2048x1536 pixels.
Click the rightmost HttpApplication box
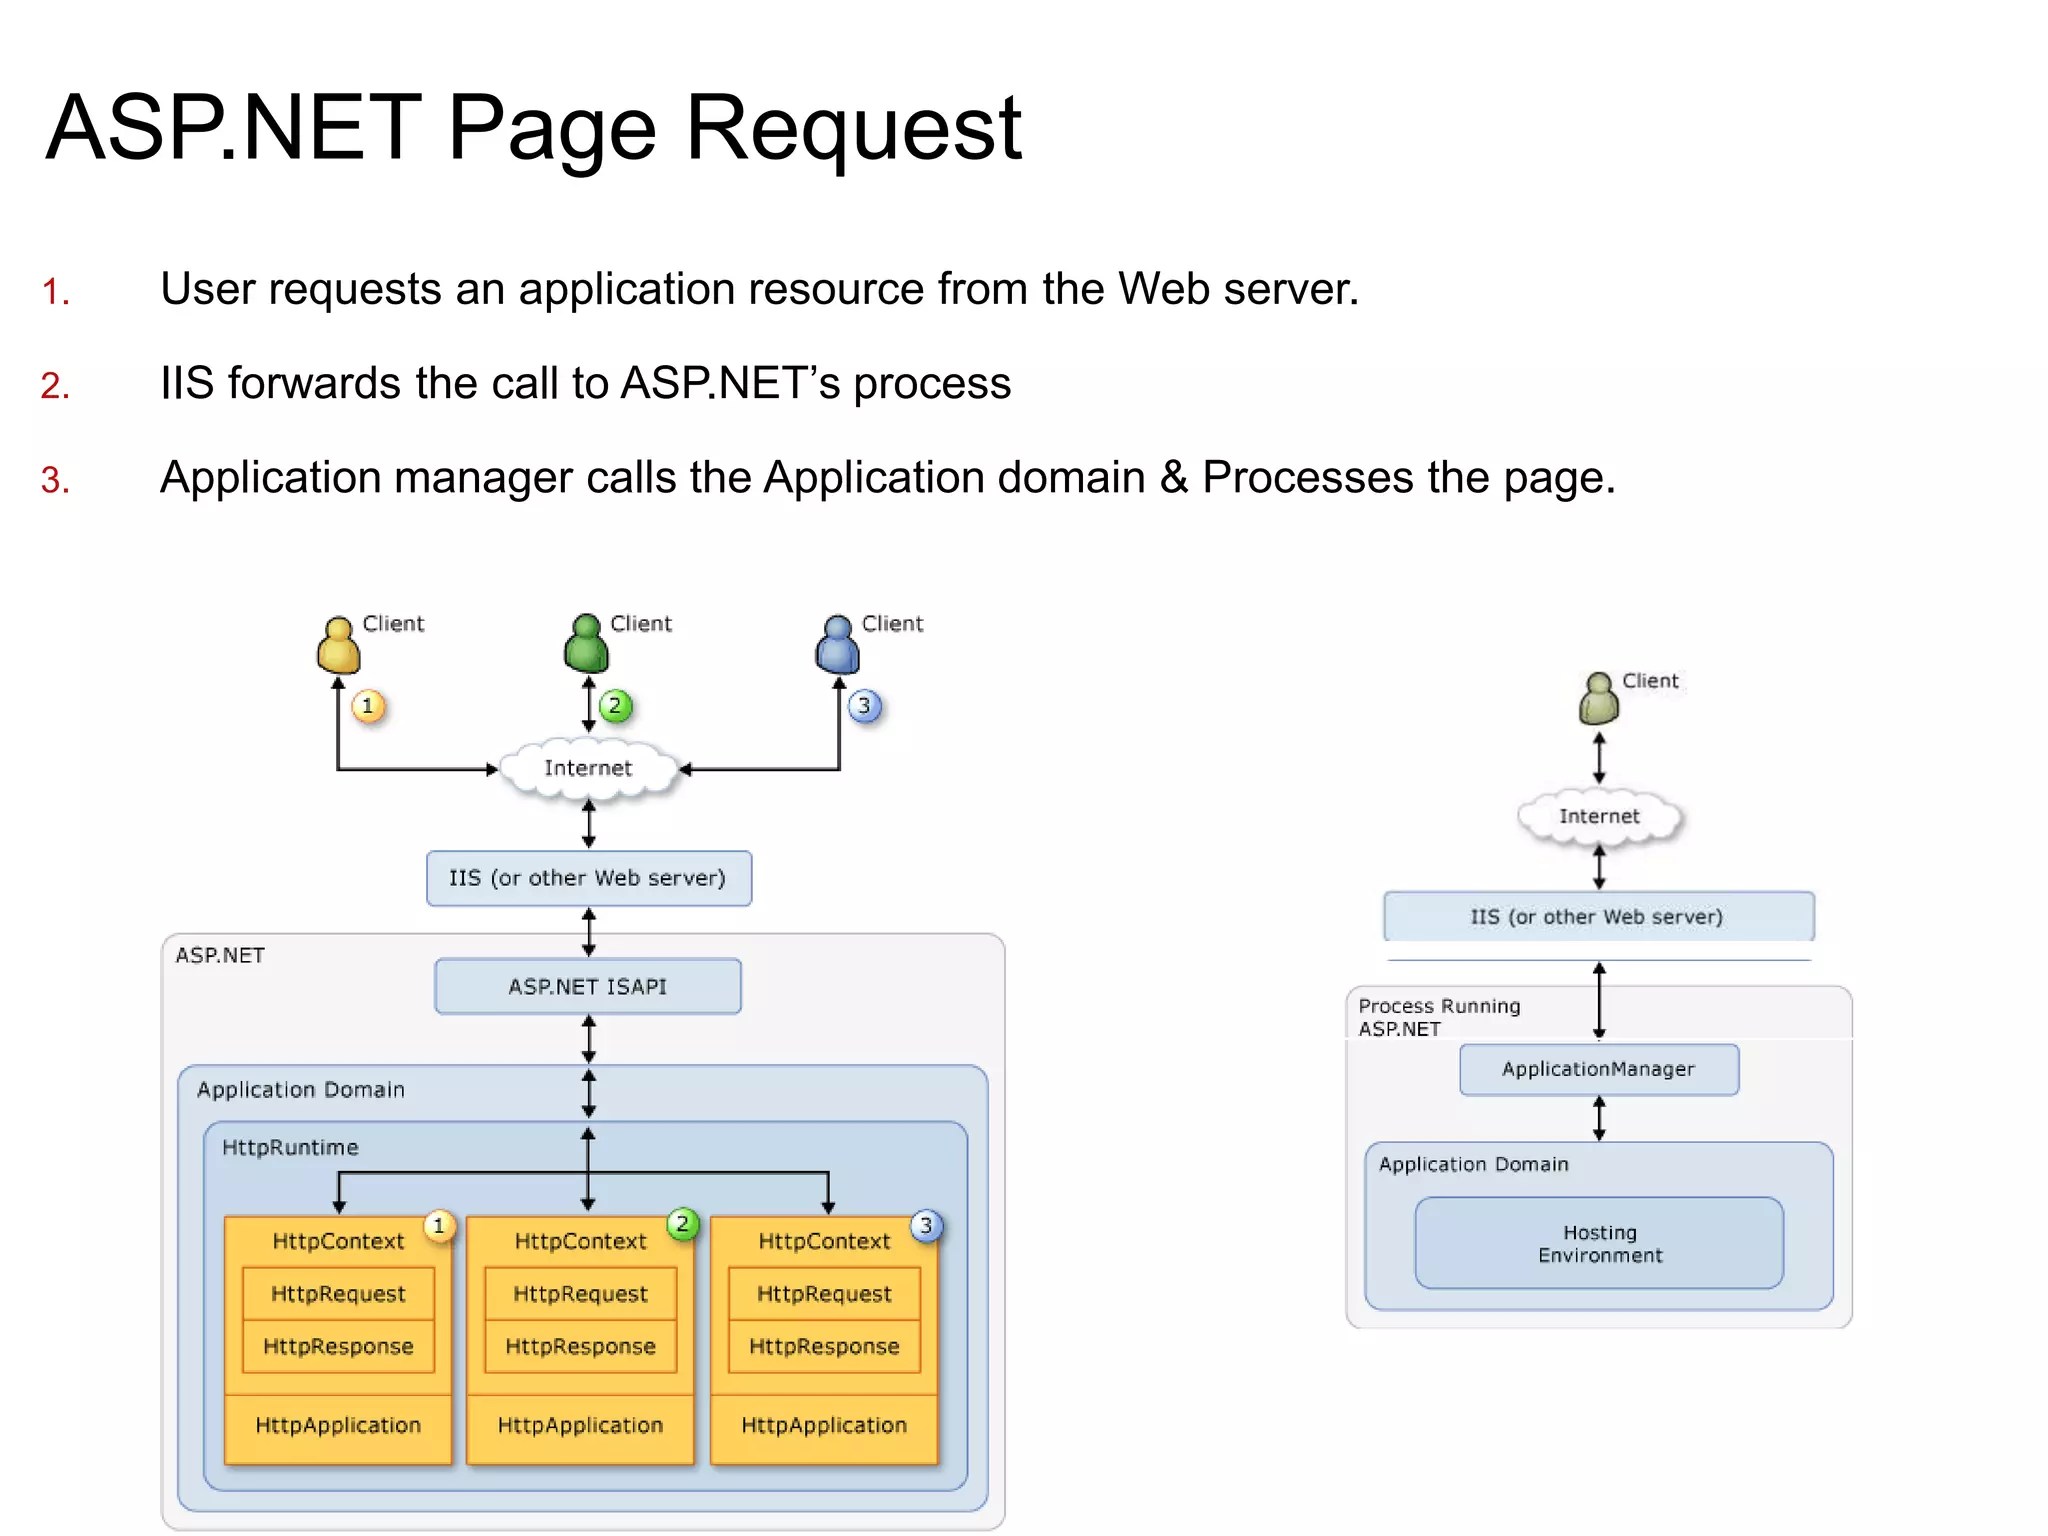coord(824,1425)
